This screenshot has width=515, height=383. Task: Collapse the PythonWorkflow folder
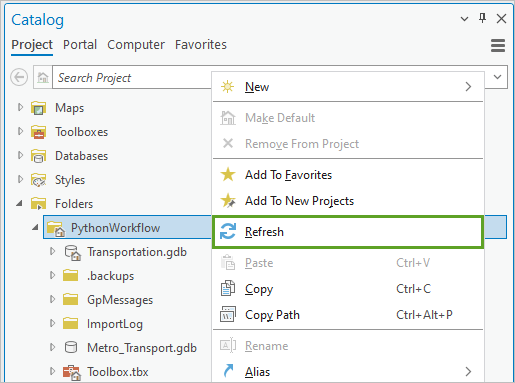(35, 227)
